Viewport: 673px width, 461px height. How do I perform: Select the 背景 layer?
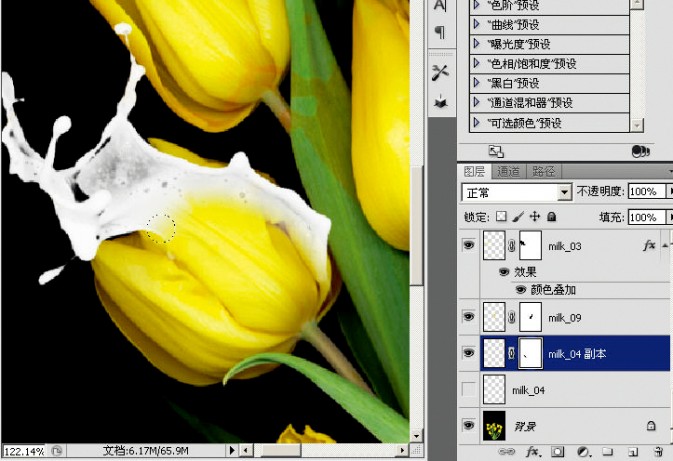coord(575,426)
